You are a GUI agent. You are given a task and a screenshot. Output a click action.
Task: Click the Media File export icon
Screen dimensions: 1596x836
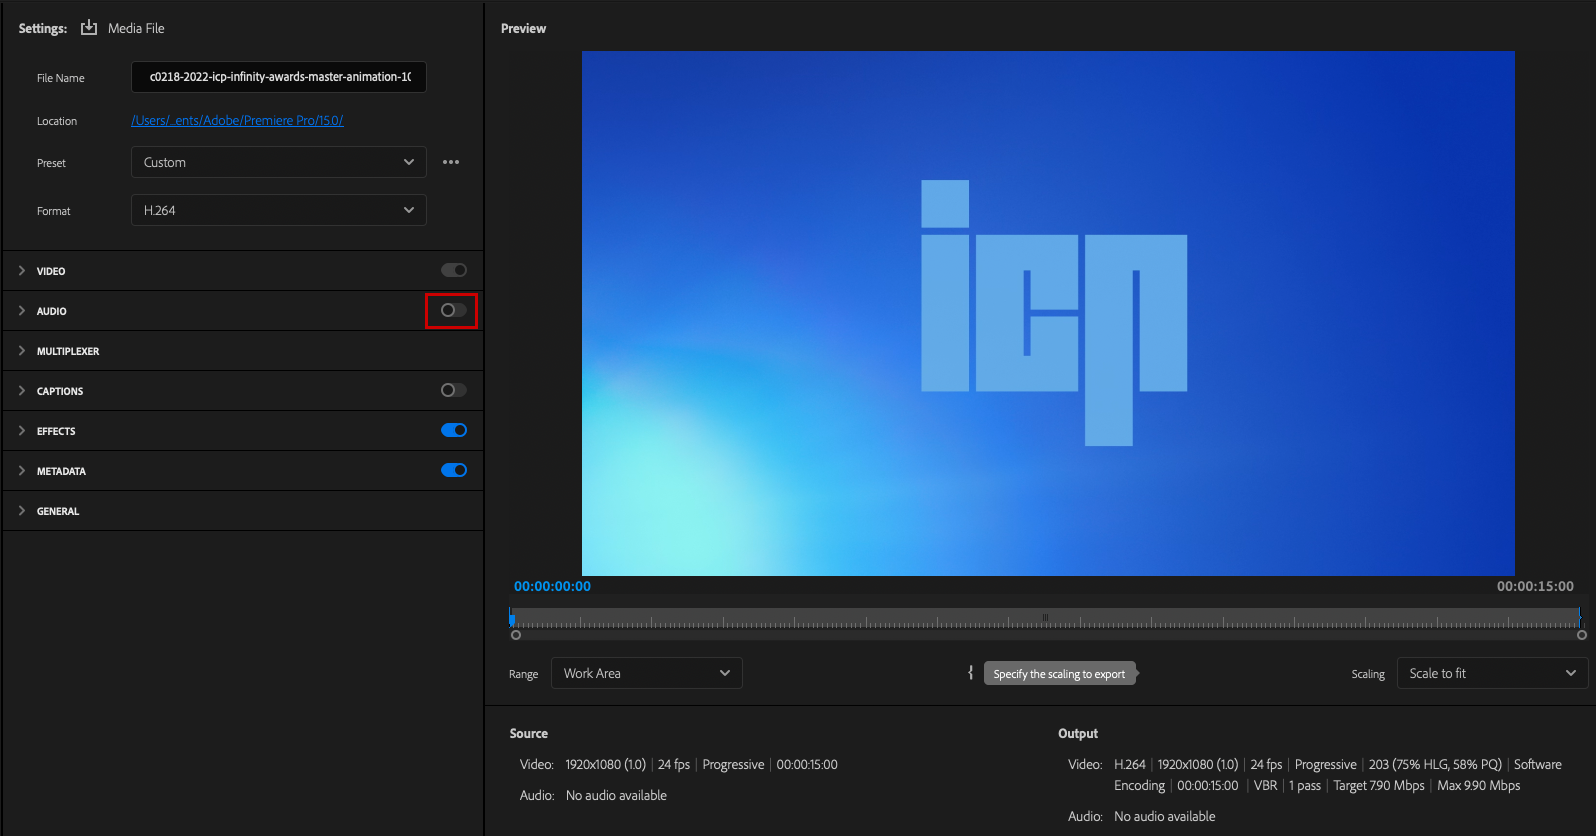[x=89, y=27]
